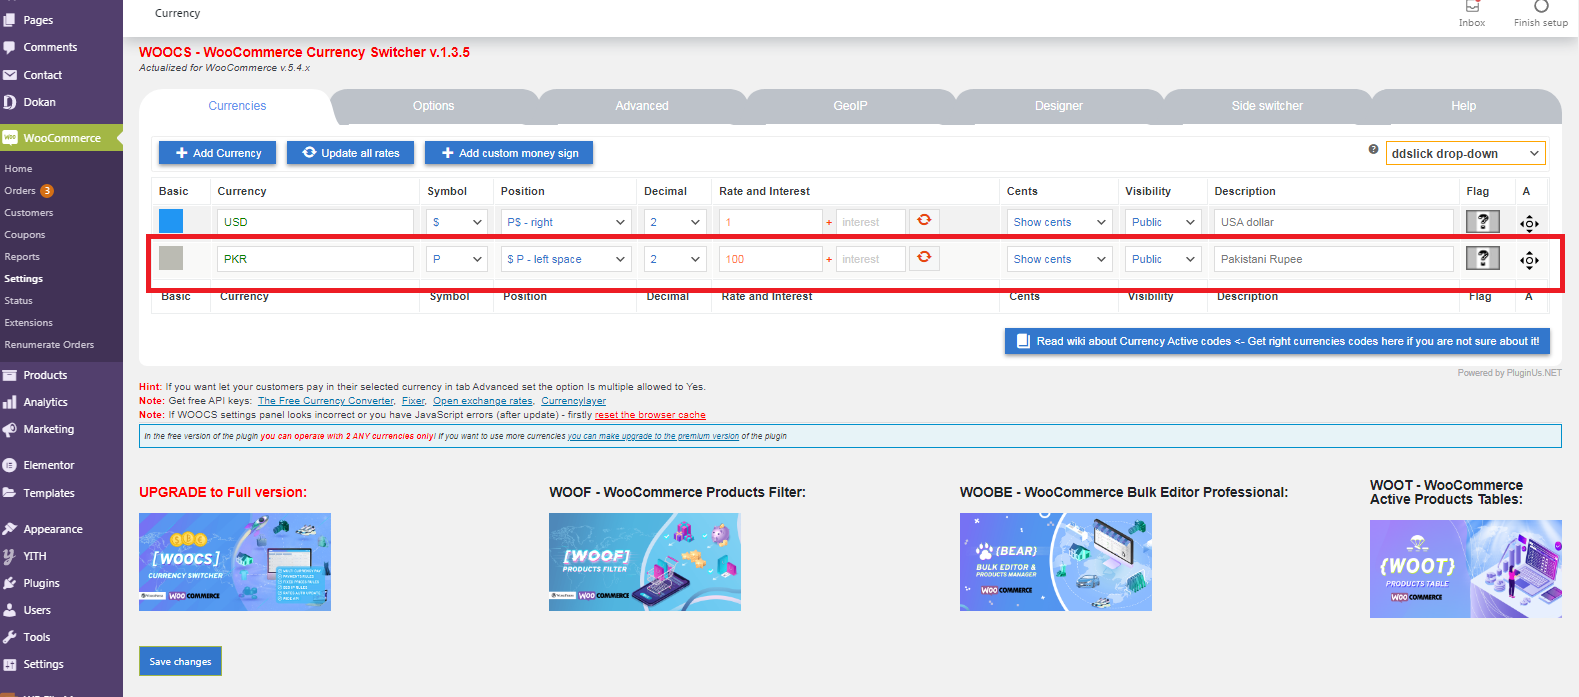The width and height of the screenshot is (1579, 697).
Task: Click WooCommerce logo icon in sidebar
Action: (x=10, y=138)
